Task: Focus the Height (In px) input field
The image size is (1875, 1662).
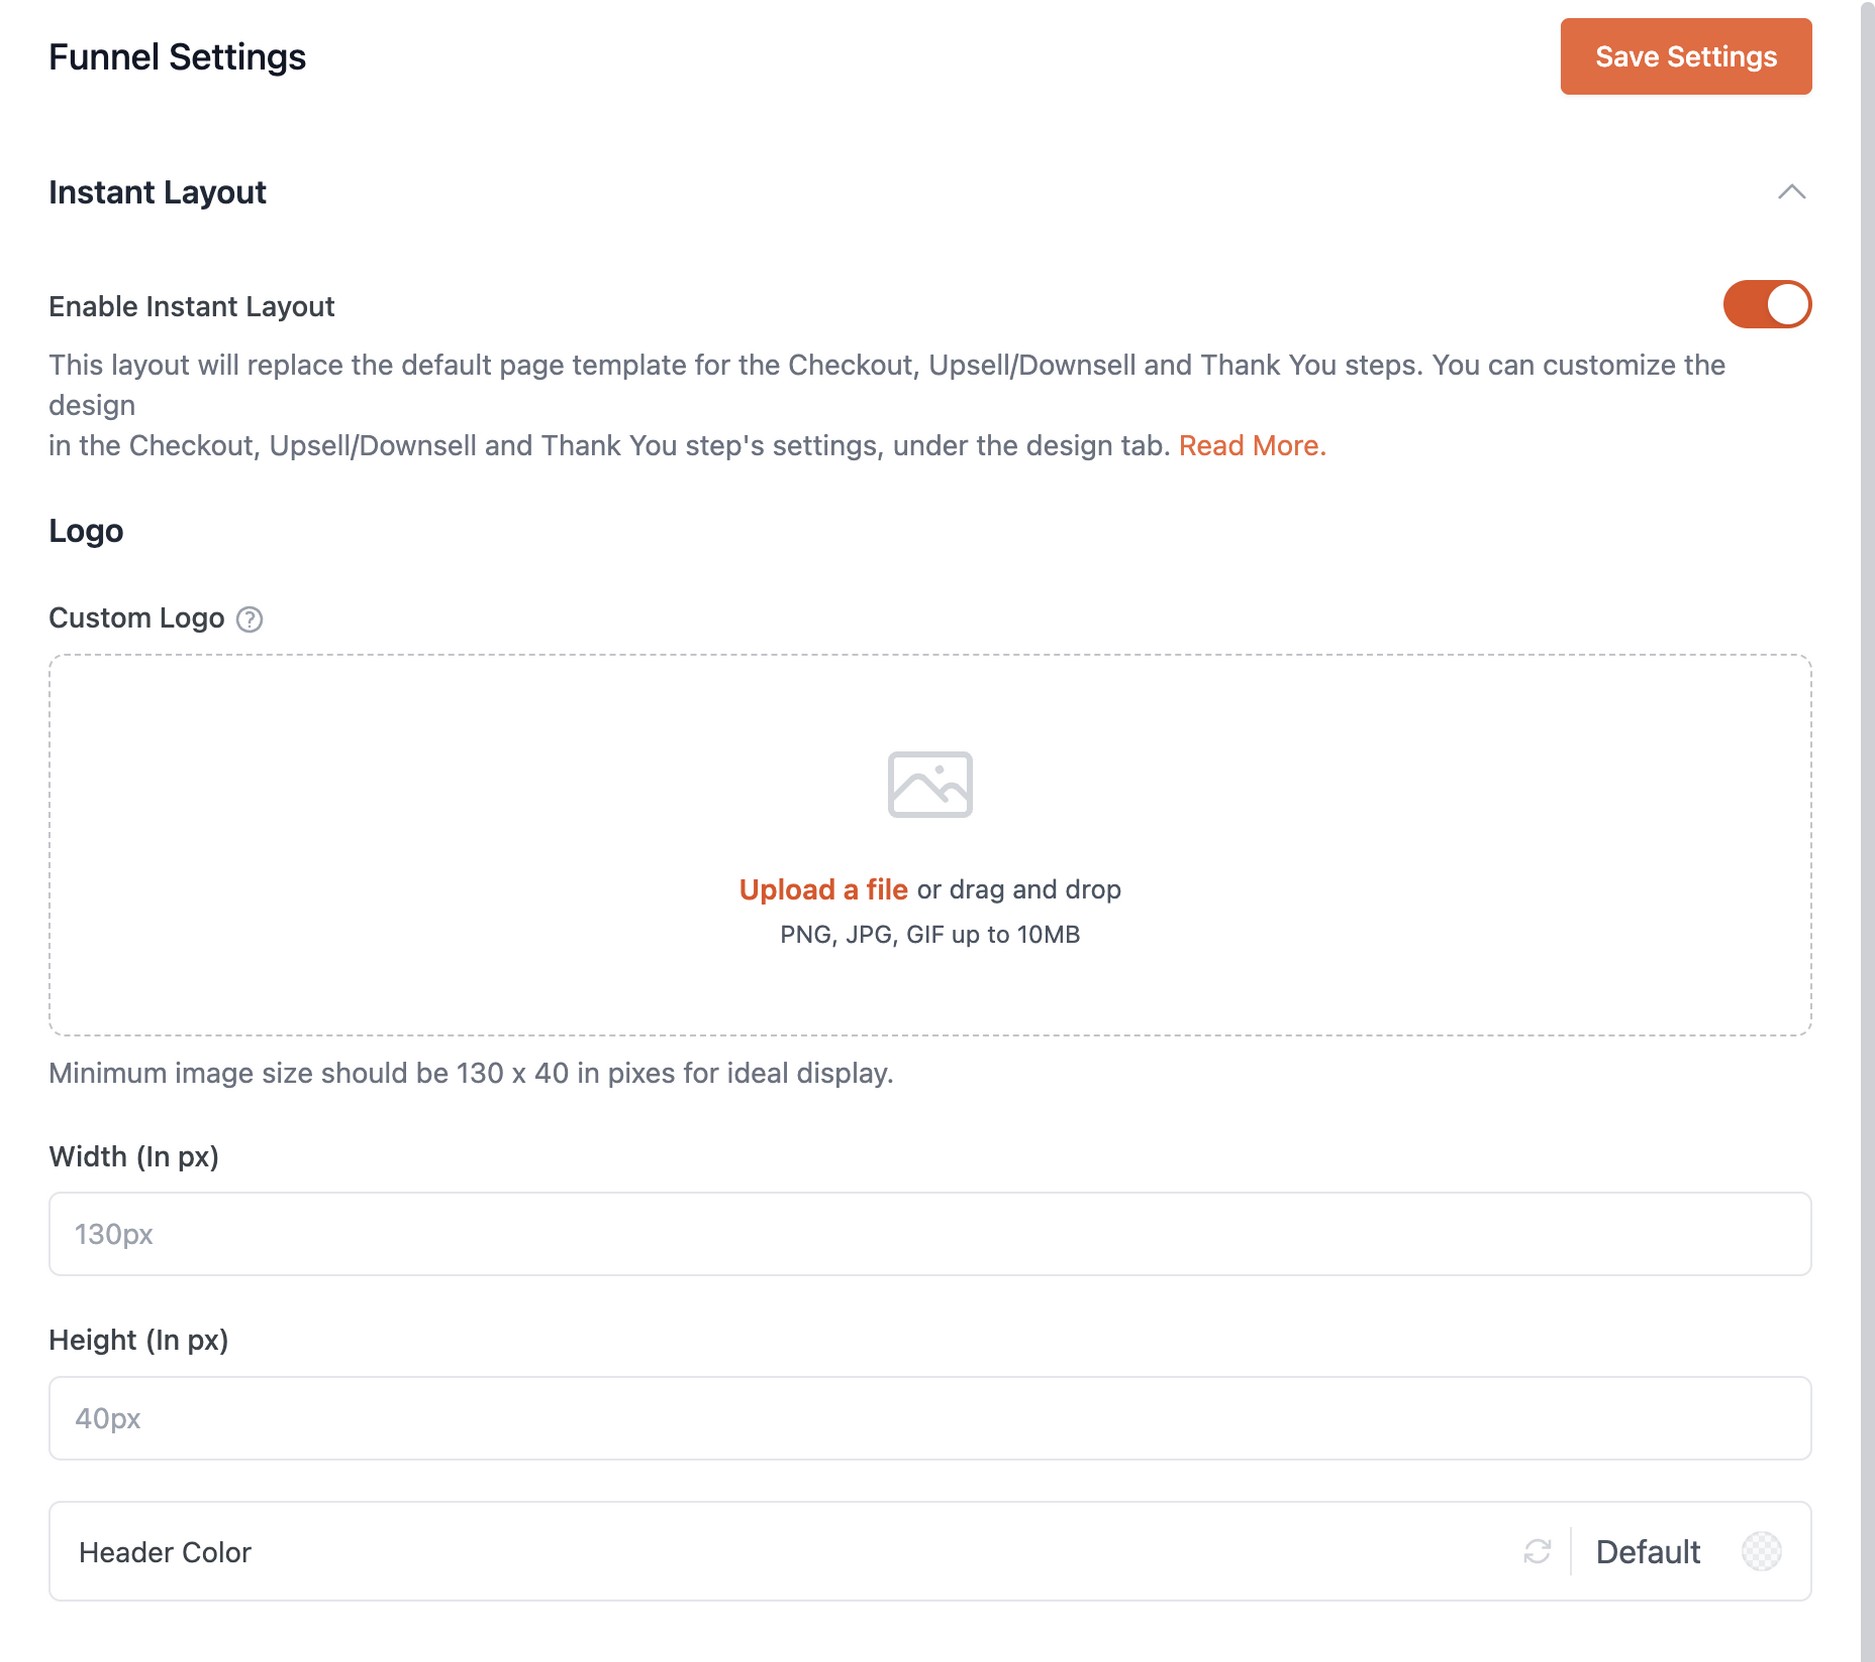Action: pos(930,1418)
